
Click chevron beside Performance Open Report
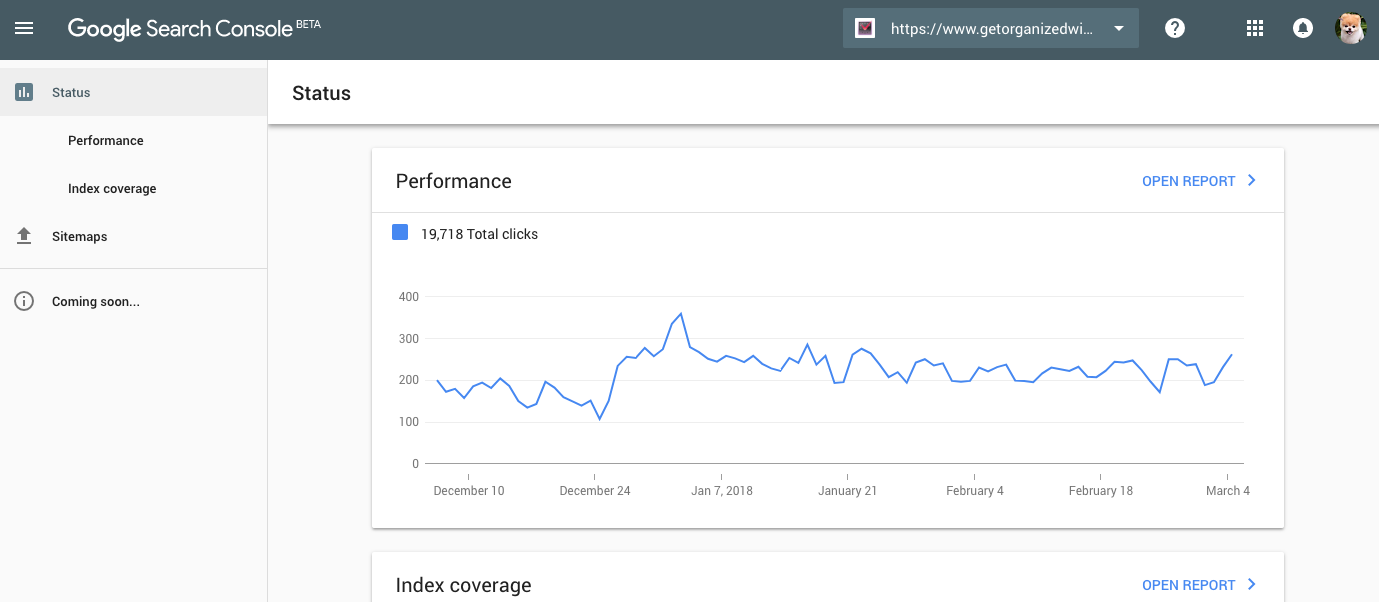(x=1251, y=181)
